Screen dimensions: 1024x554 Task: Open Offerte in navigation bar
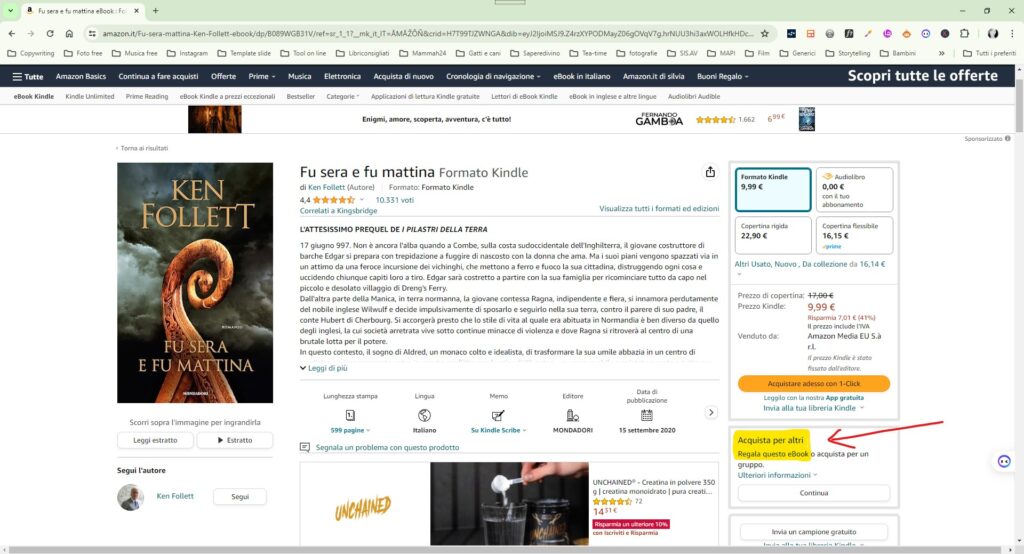coord(223,76)
